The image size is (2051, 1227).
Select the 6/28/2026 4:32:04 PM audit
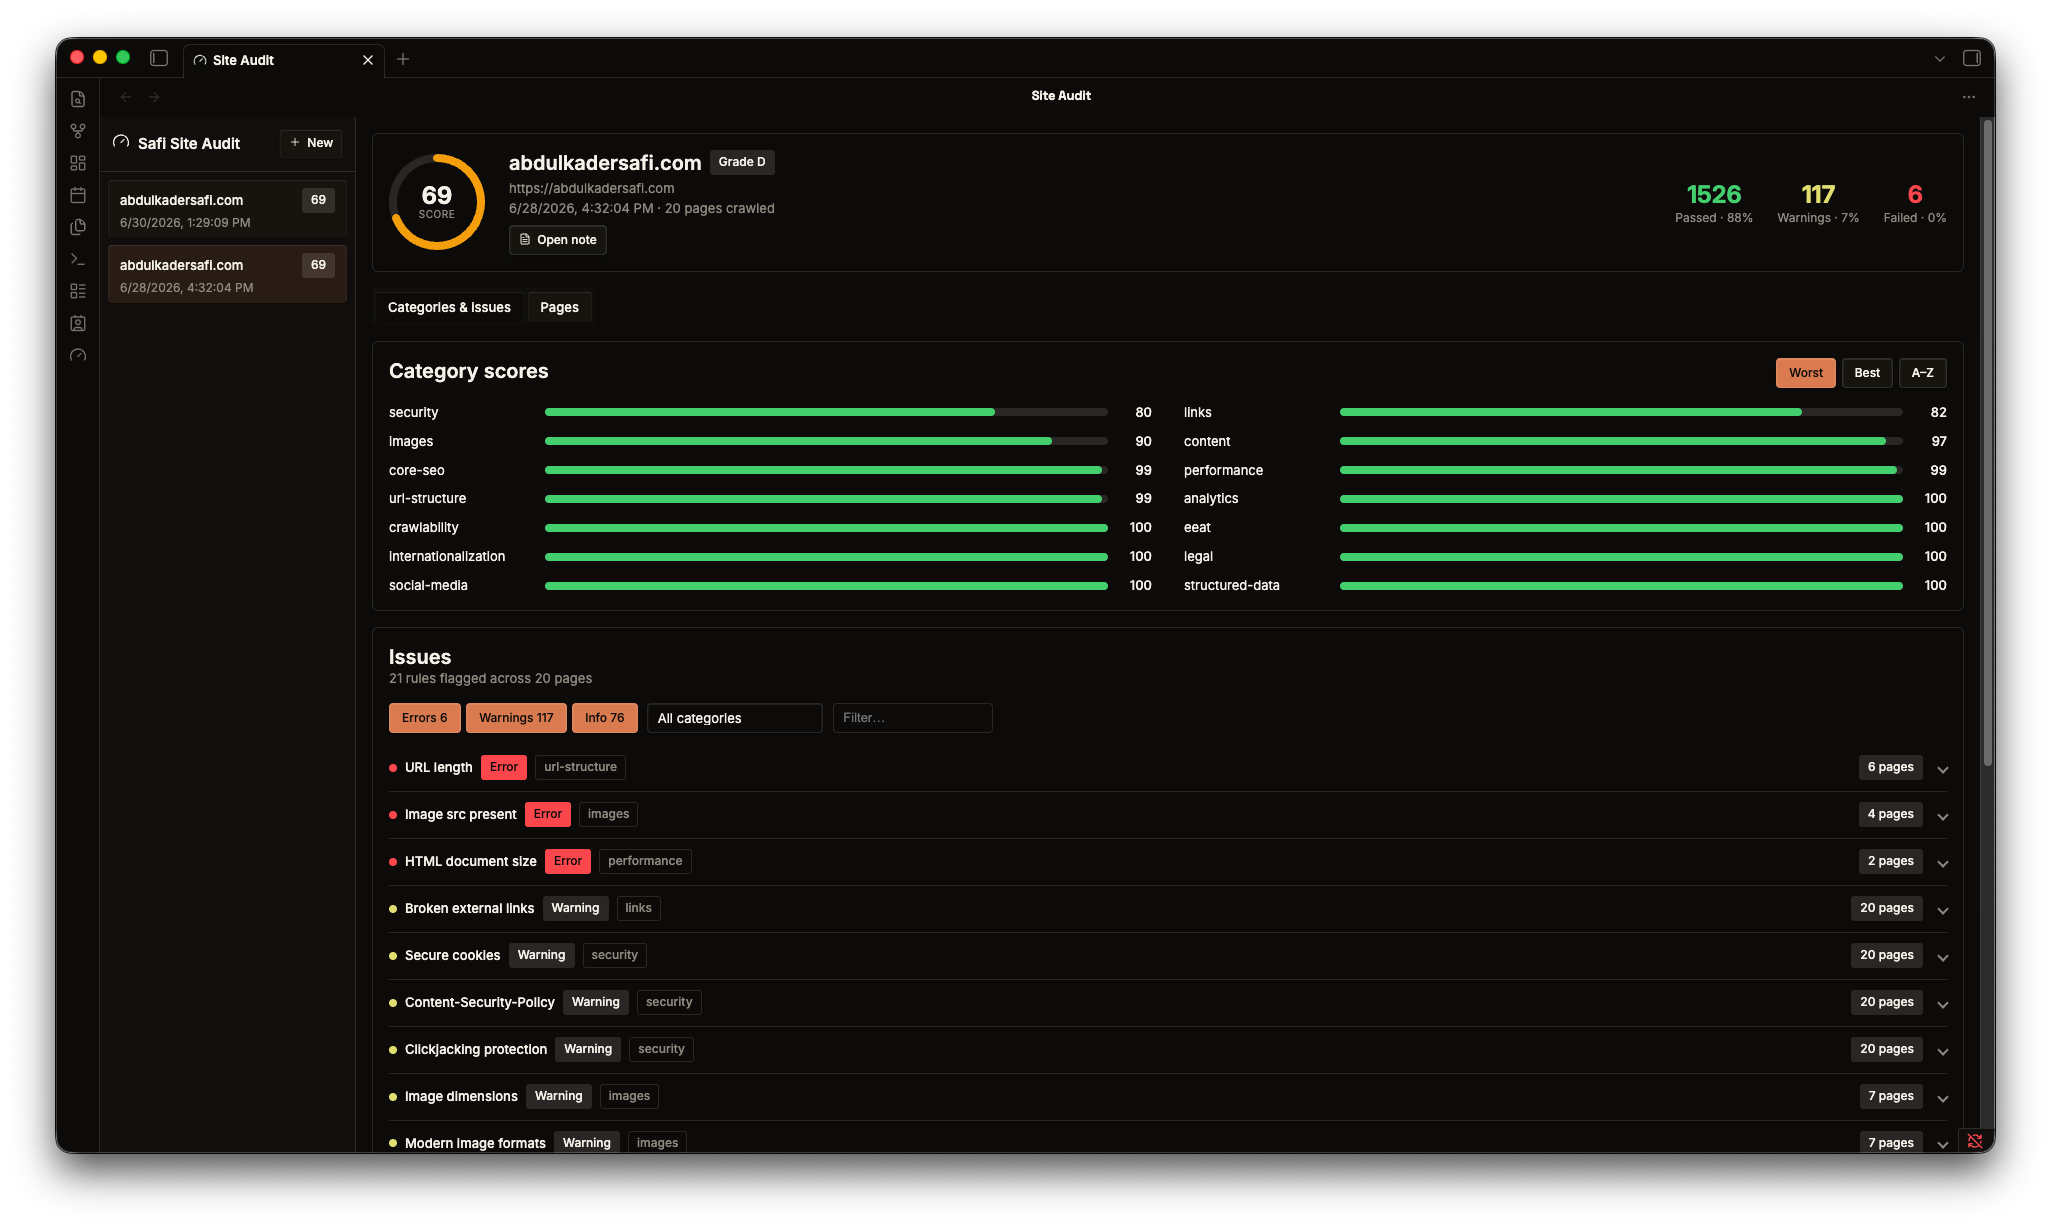coord(227,275)
